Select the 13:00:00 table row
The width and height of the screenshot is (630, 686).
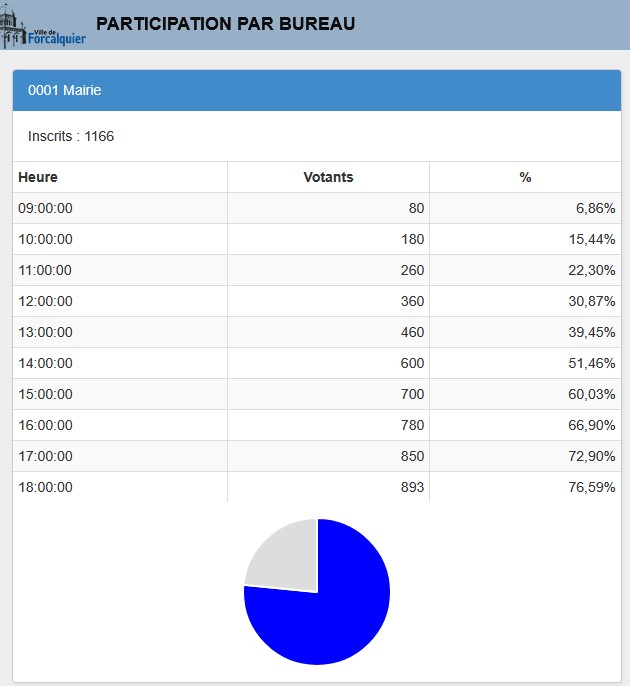coord(316,332)
